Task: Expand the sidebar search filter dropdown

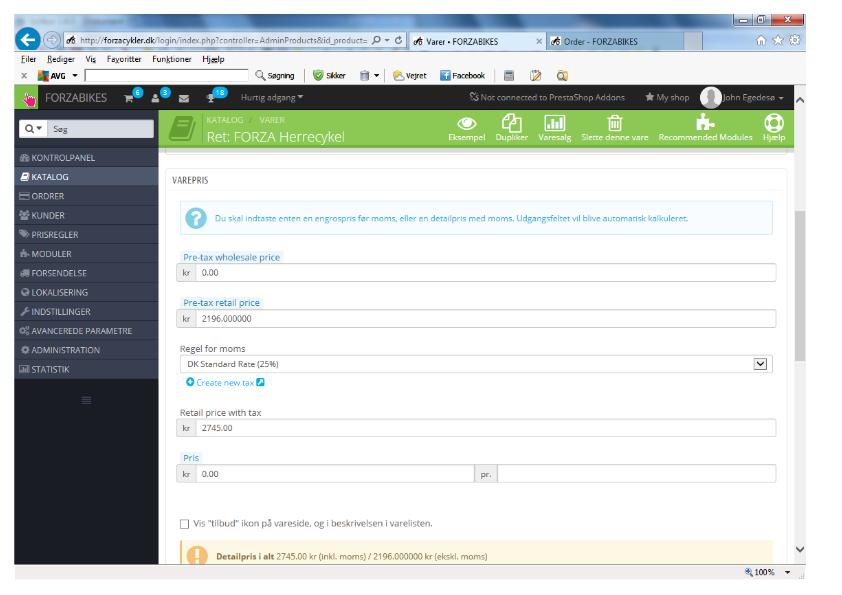Action: 33,129
